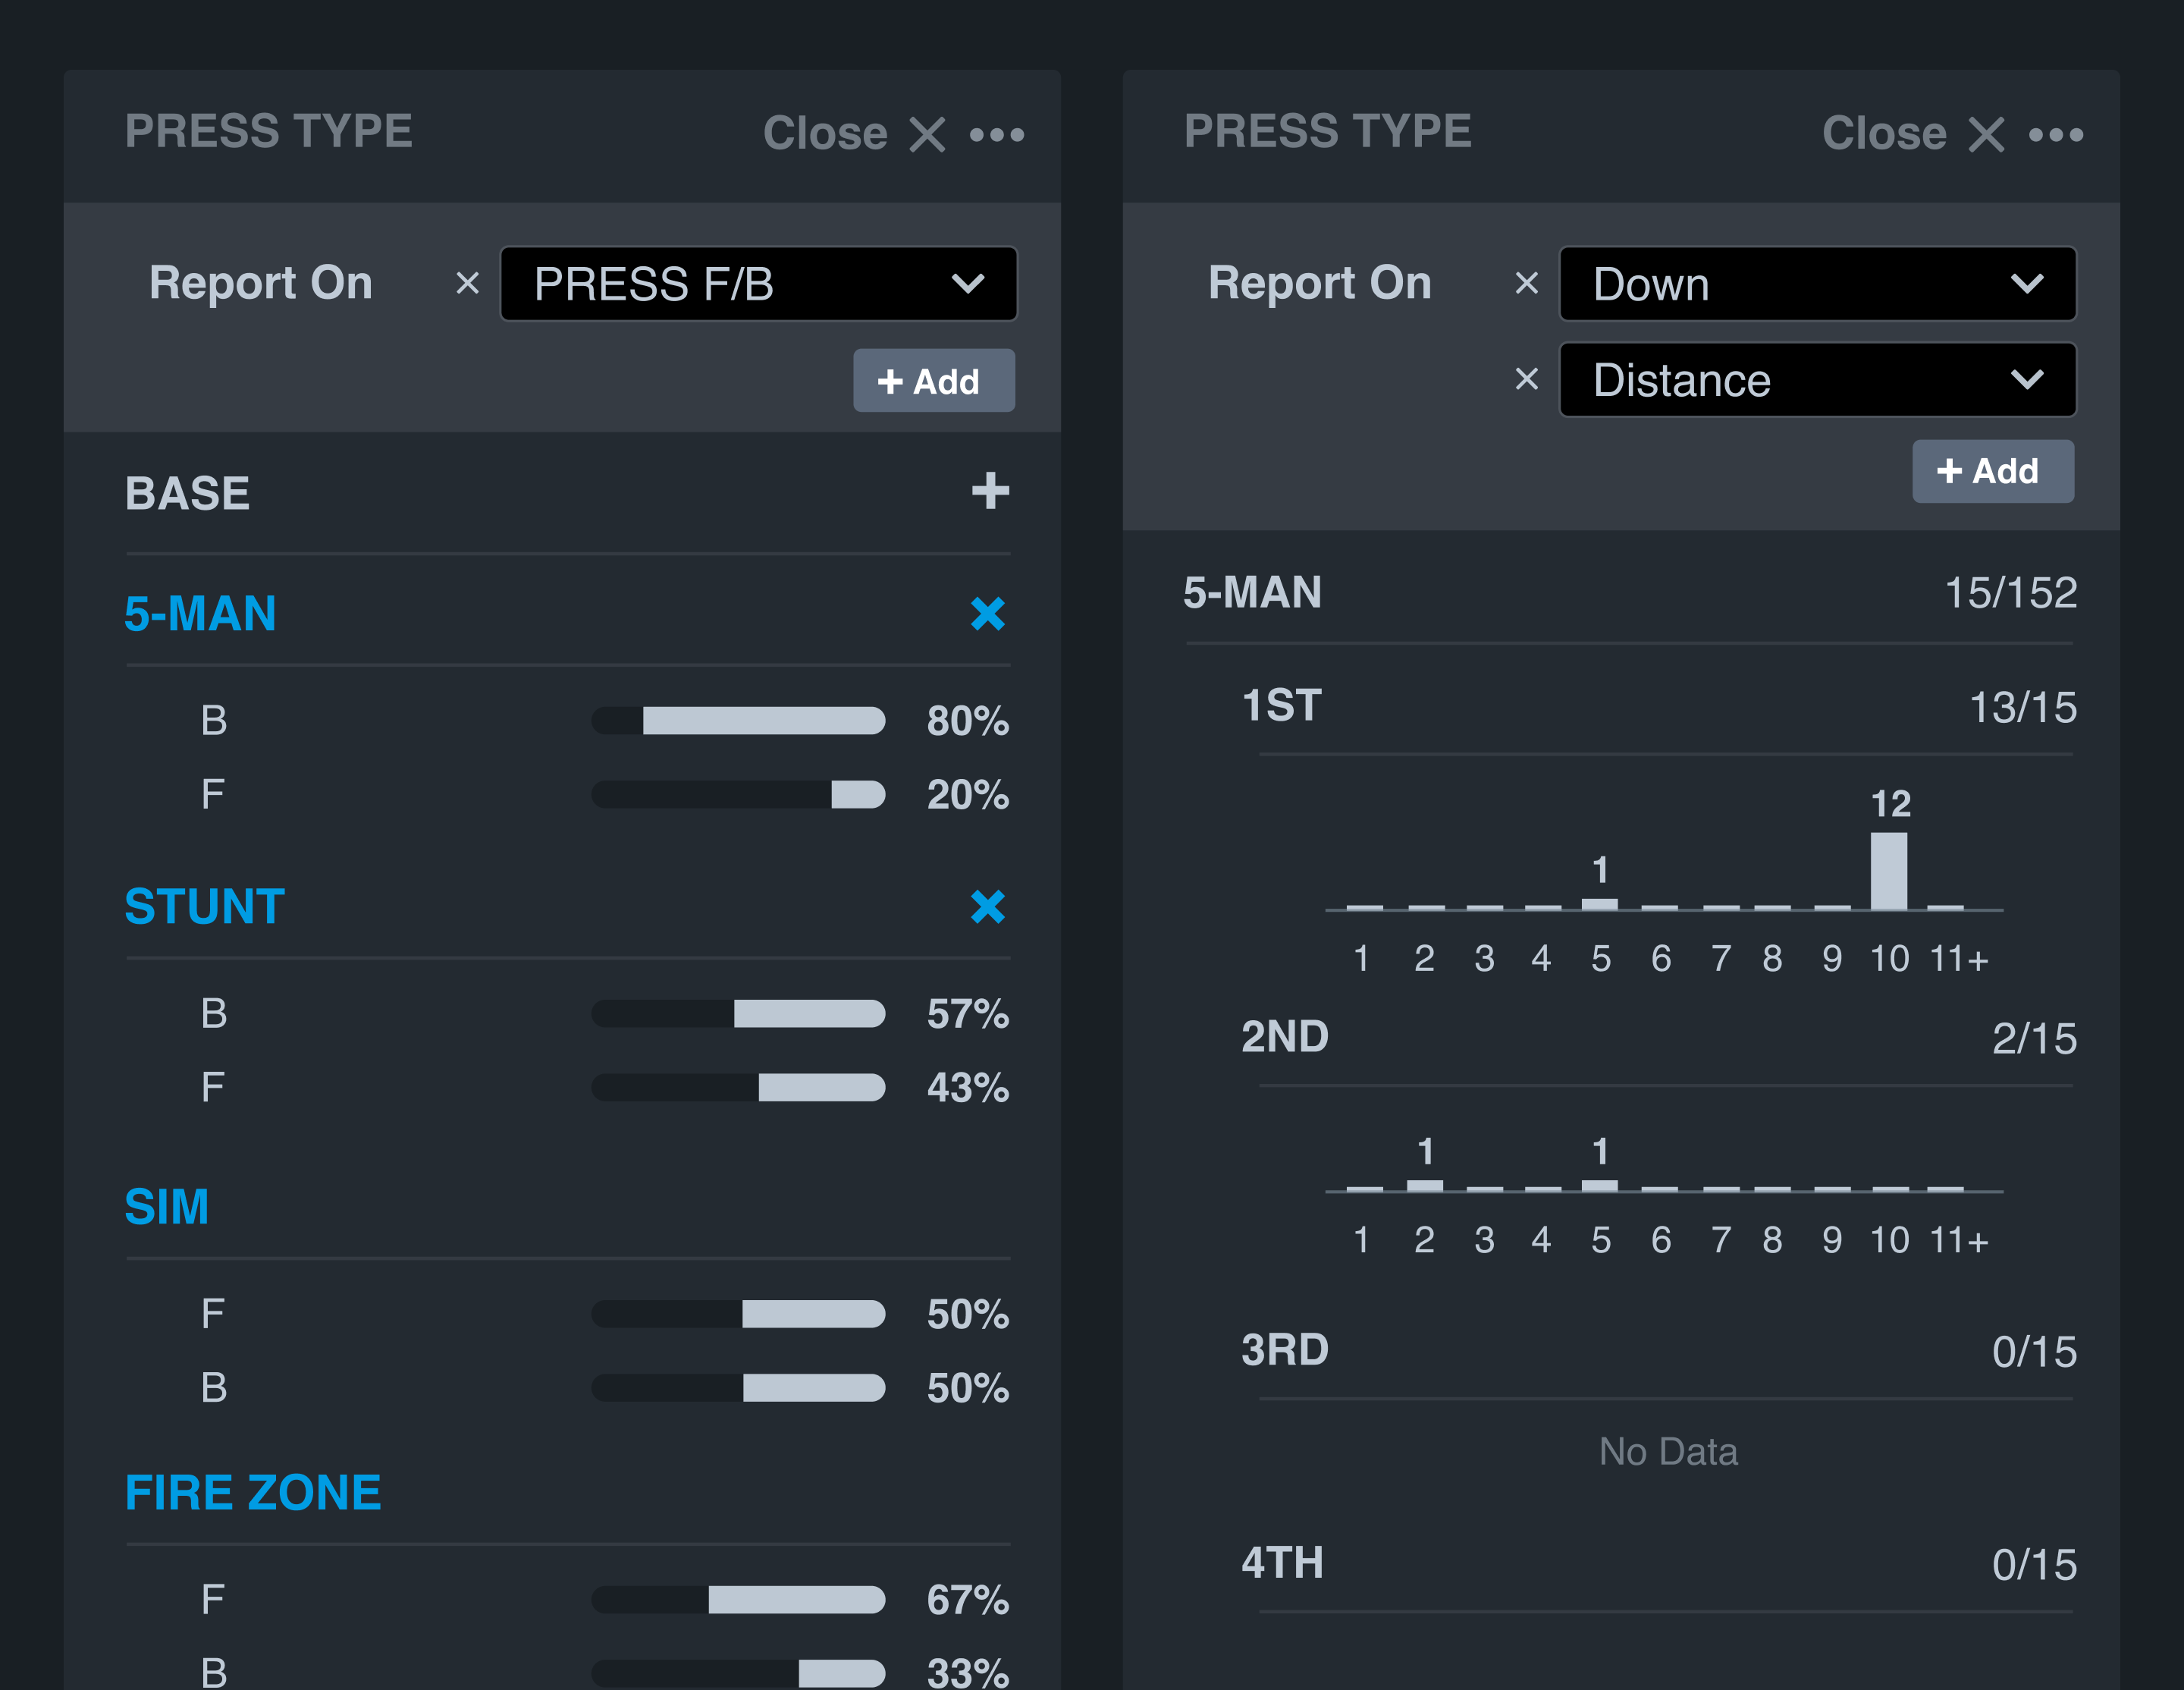
Task: Remove the Distance report field
Action: [x=1526, y=380]
